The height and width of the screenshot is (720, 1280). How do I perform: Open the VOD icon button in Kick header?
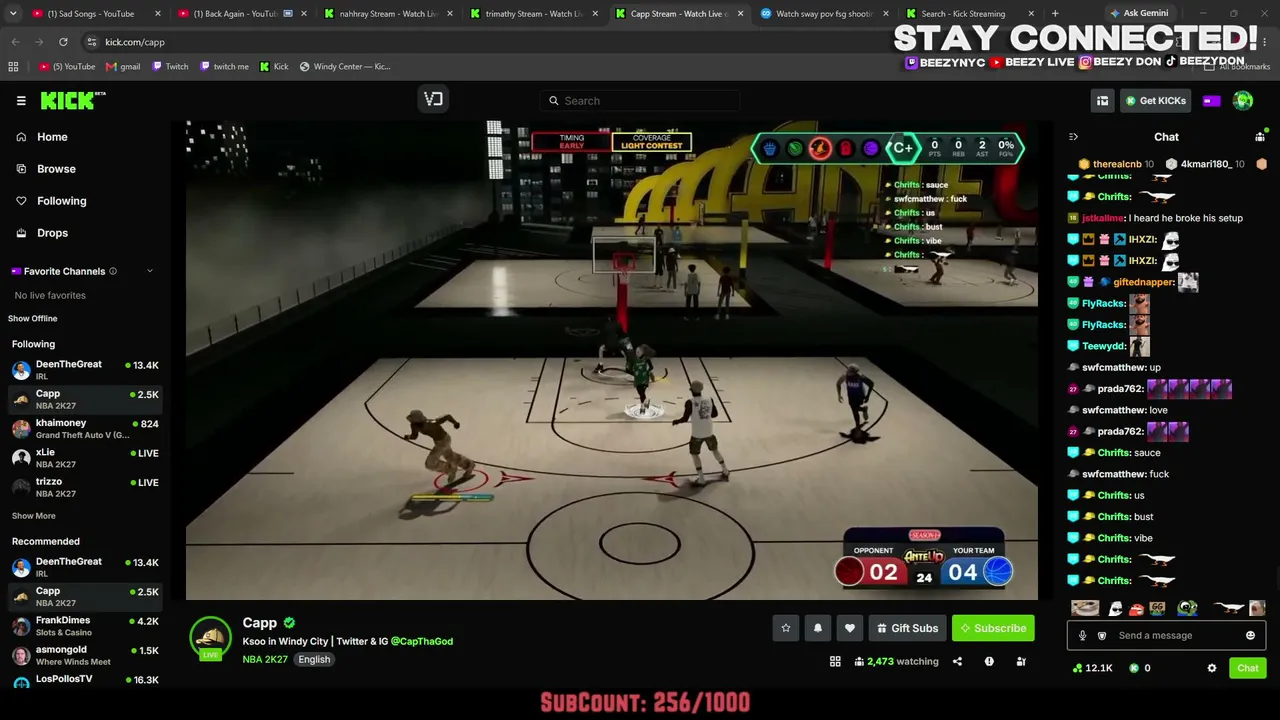(x=433, y=99)
